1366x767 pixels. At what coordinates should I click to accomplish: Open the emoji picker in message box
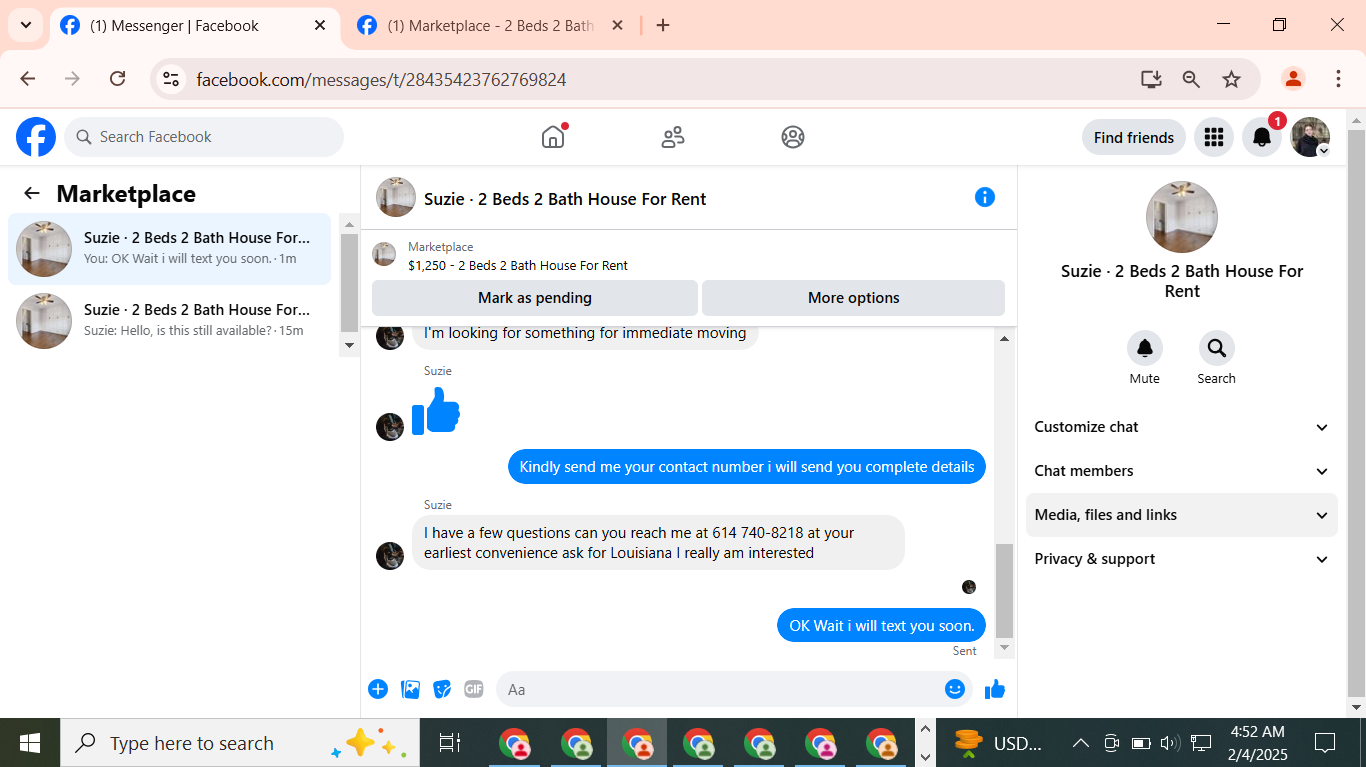pos(955,689)
